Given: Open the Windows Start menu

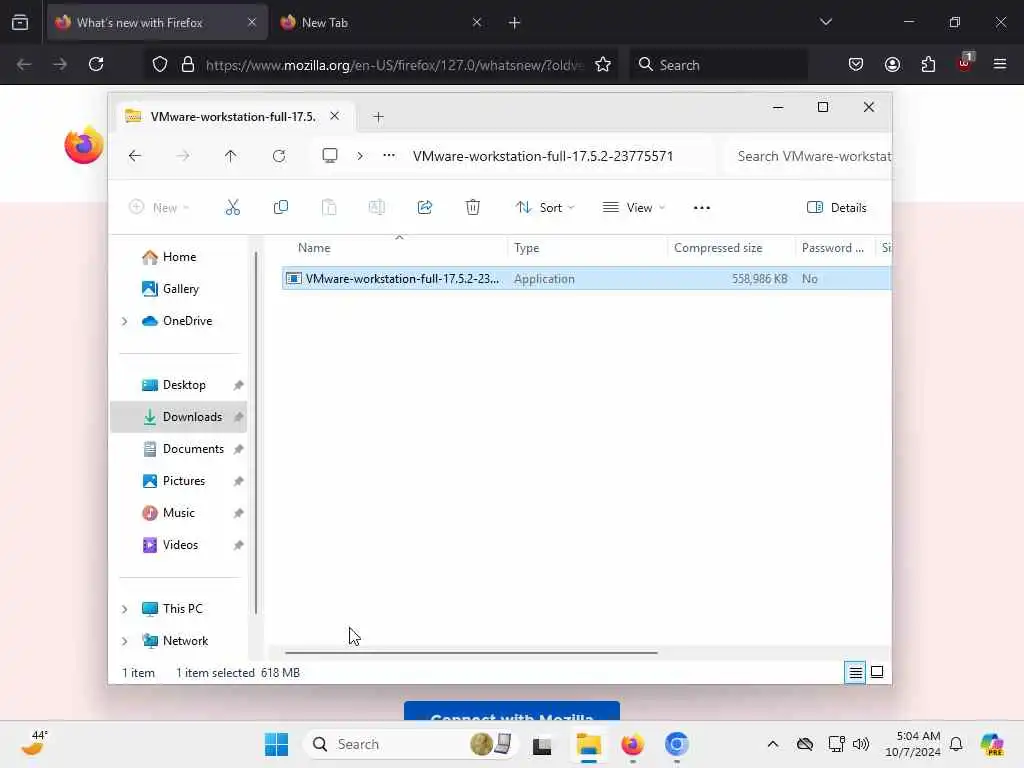Looking at the screenshot, I should 276,744.
